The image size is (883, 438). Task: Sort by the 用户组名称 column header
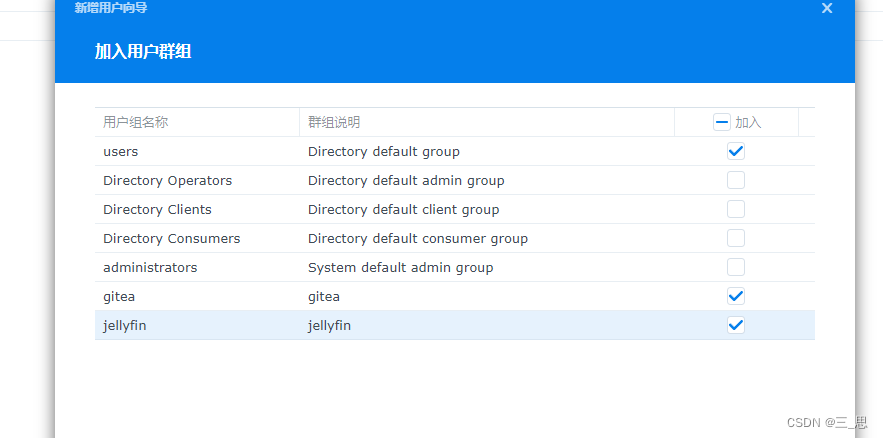[136, 122]
